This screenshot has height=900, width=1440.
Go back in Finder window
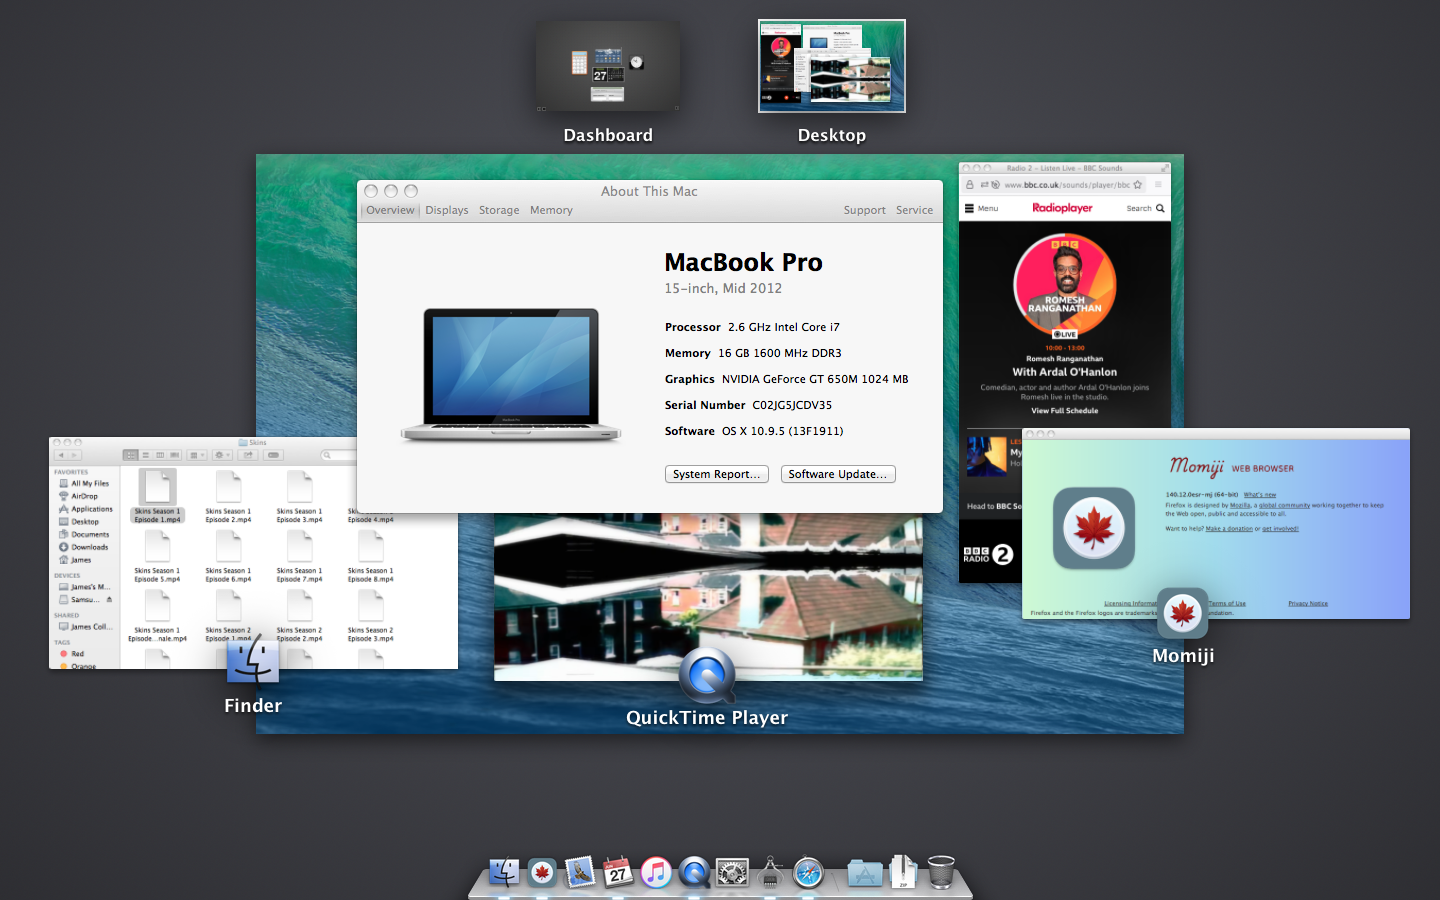pos(60,455)
